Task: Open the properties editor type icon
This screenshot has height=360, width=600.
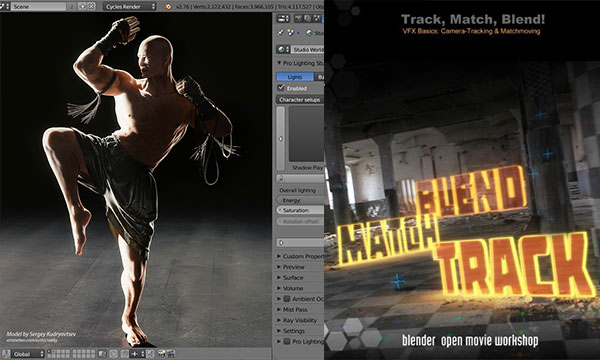Action: [x=283, y=18]
